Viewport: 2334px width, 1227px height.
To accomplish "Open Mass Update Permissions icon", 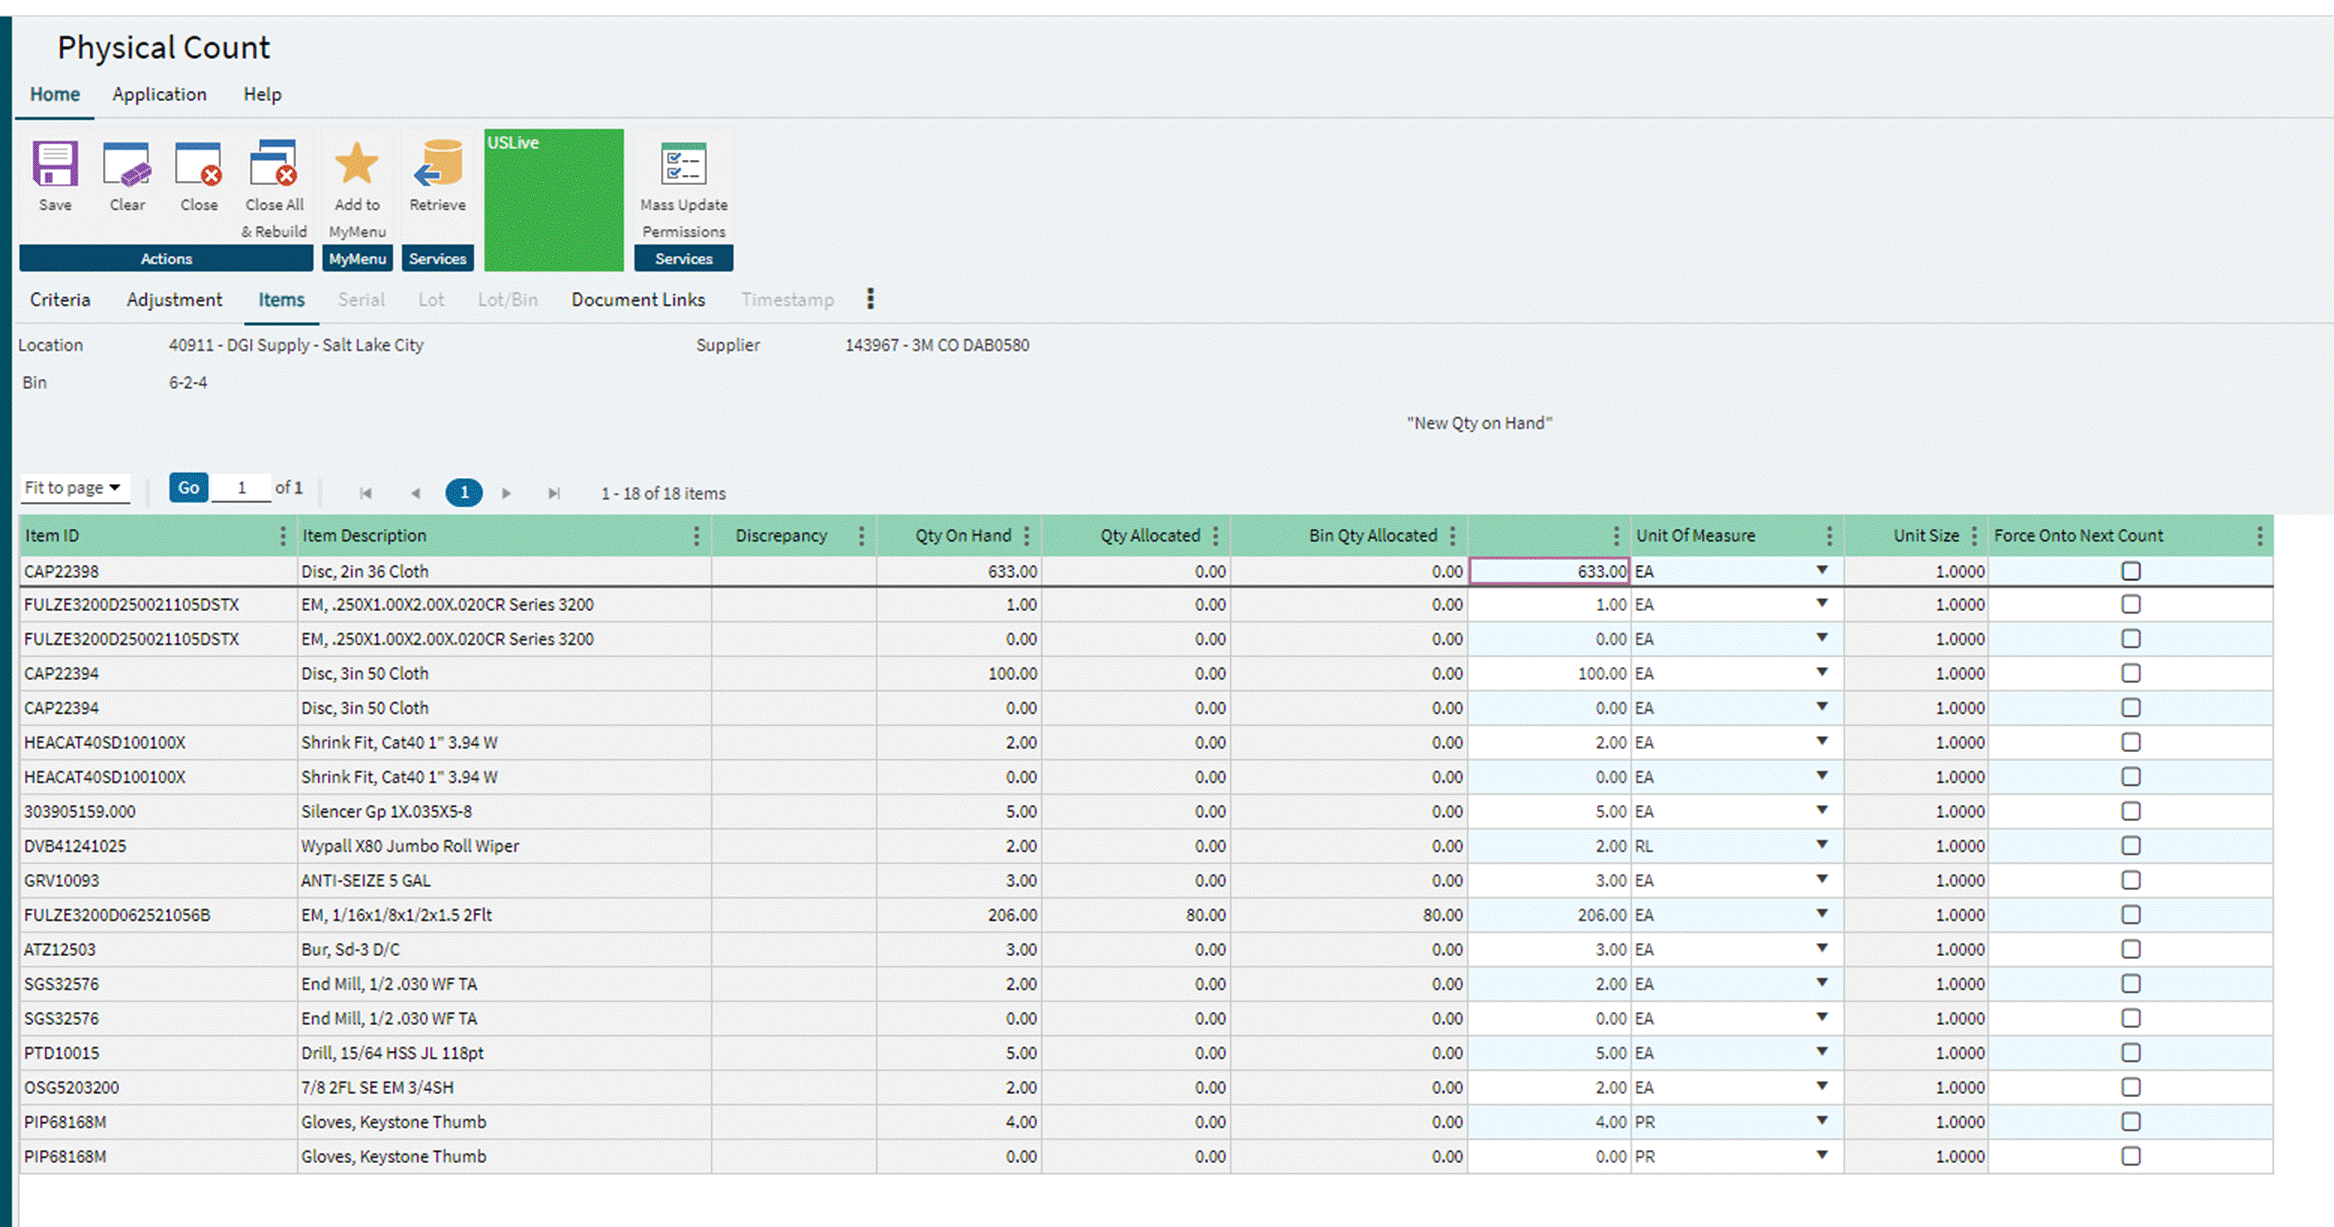I will click(683, 166).
